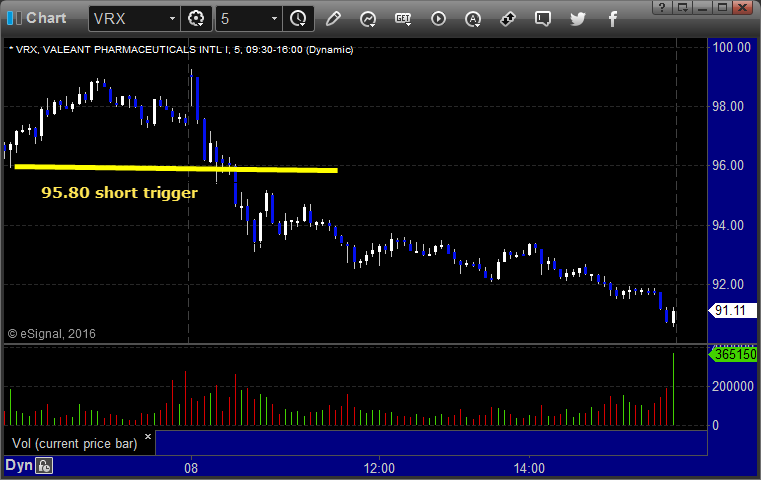
Task: Click the trade arrows icon
Action: (508, 19)
